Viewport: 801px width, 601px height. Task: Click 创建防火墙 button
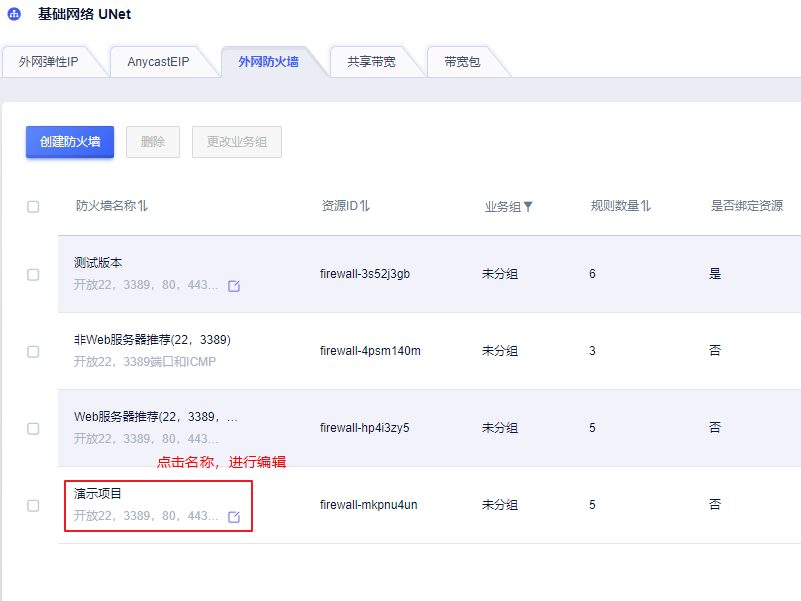coord(70,142)
